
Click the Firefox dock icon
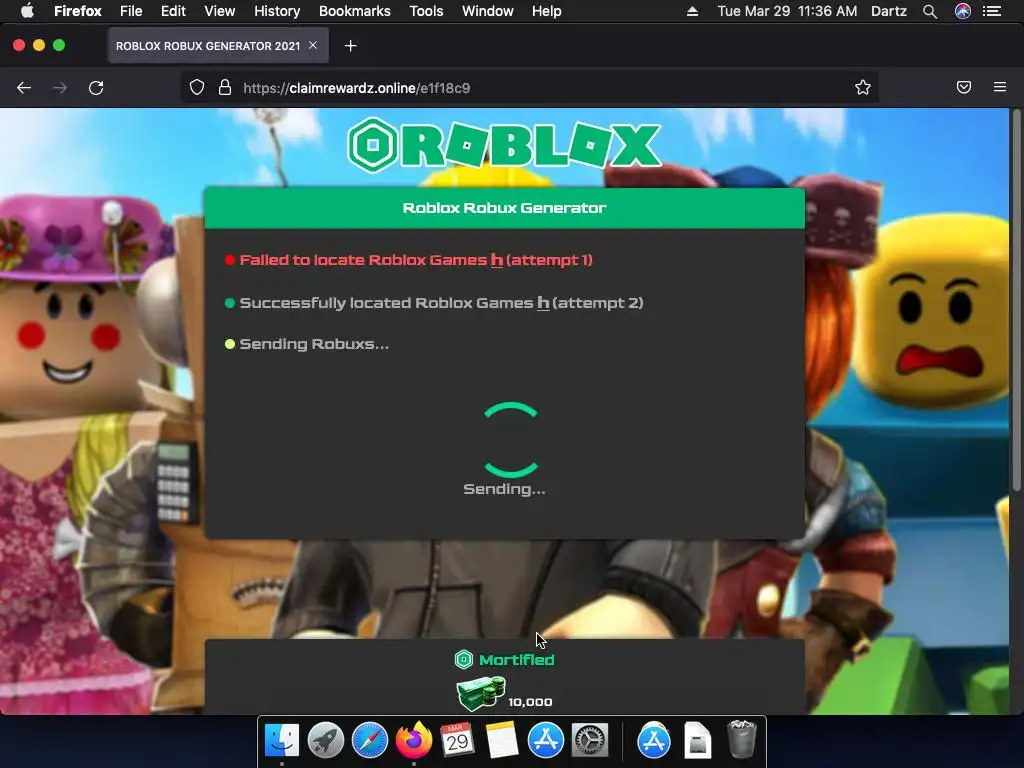click(413, 740)
